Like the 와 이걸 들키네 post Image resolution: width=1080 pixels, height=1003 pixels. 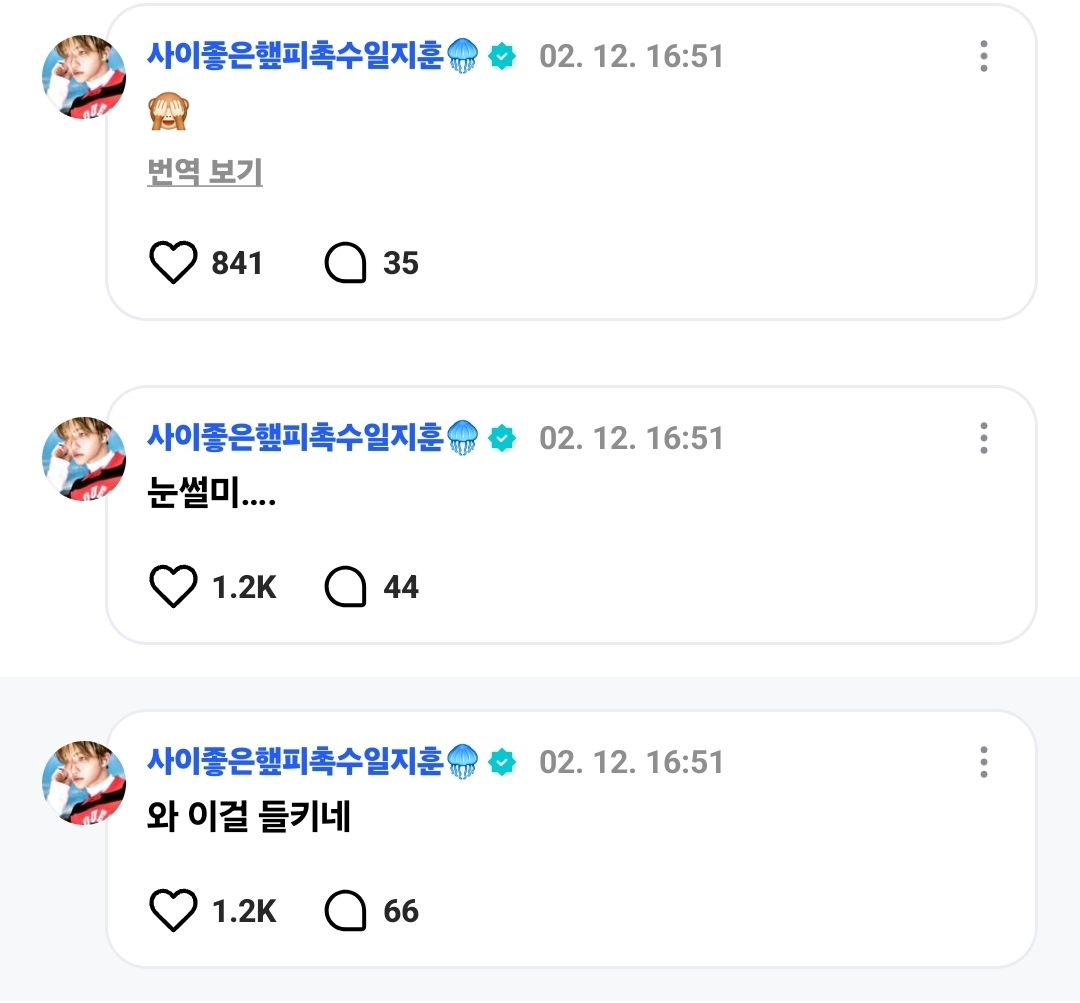pos(173,911)
